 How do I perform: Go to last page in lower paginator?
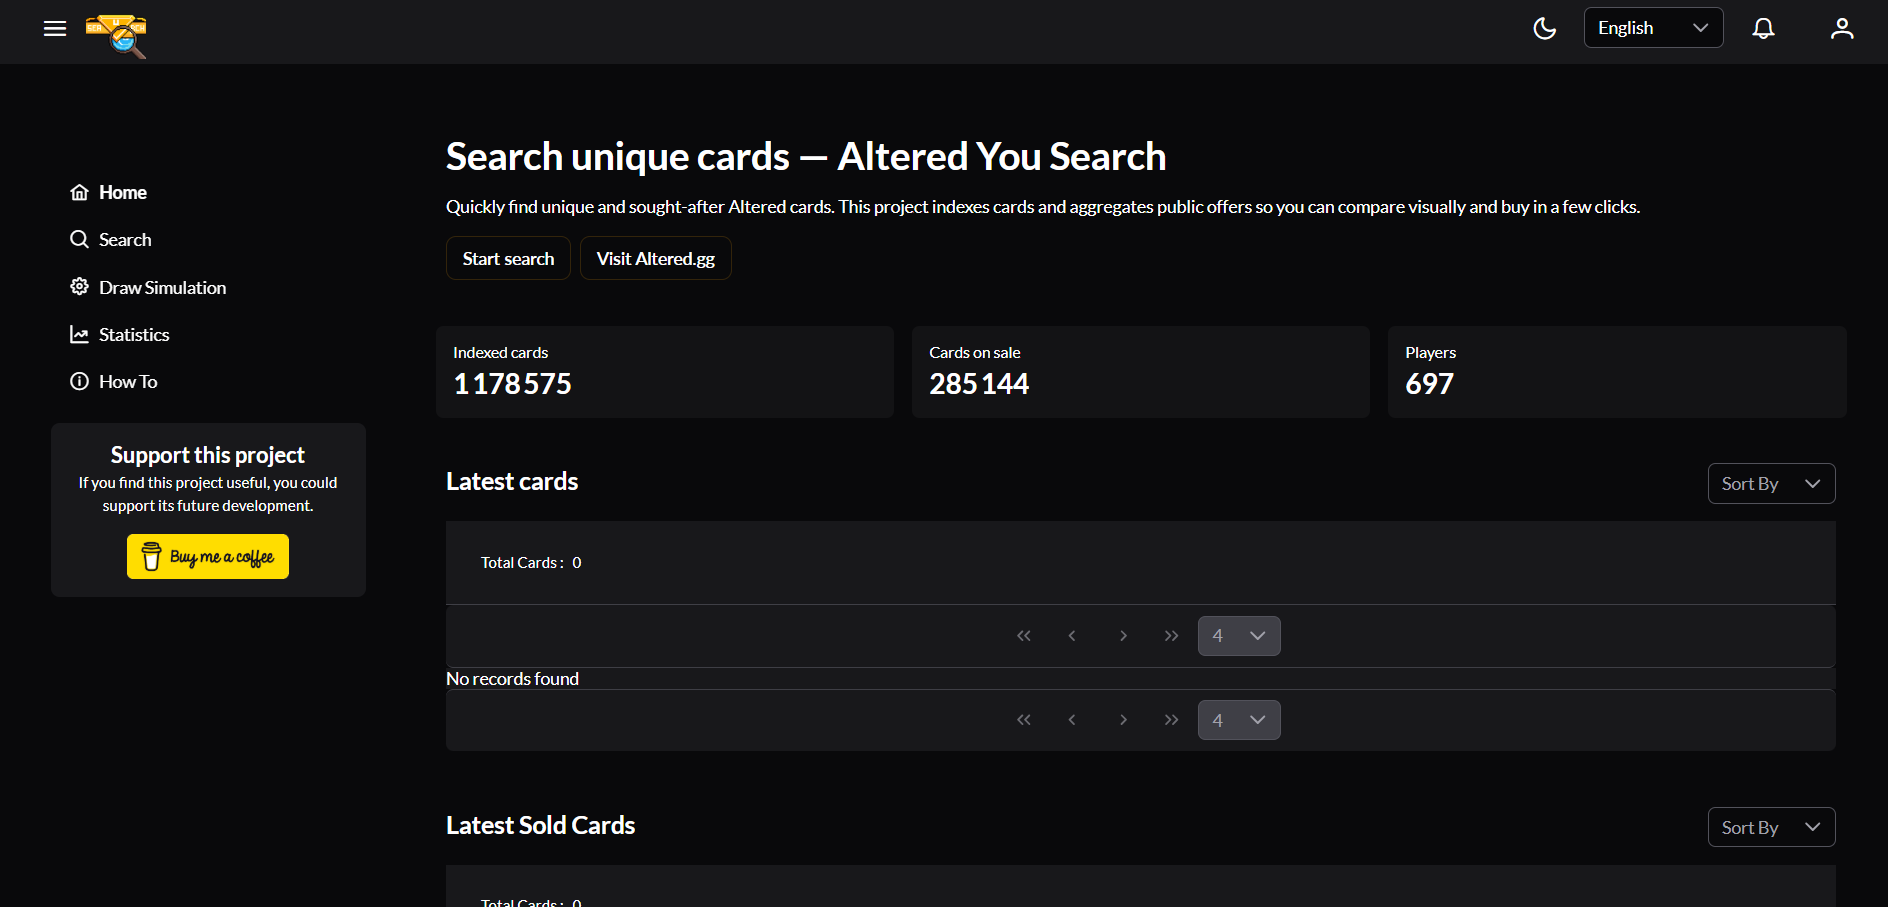click(1171, 720)
